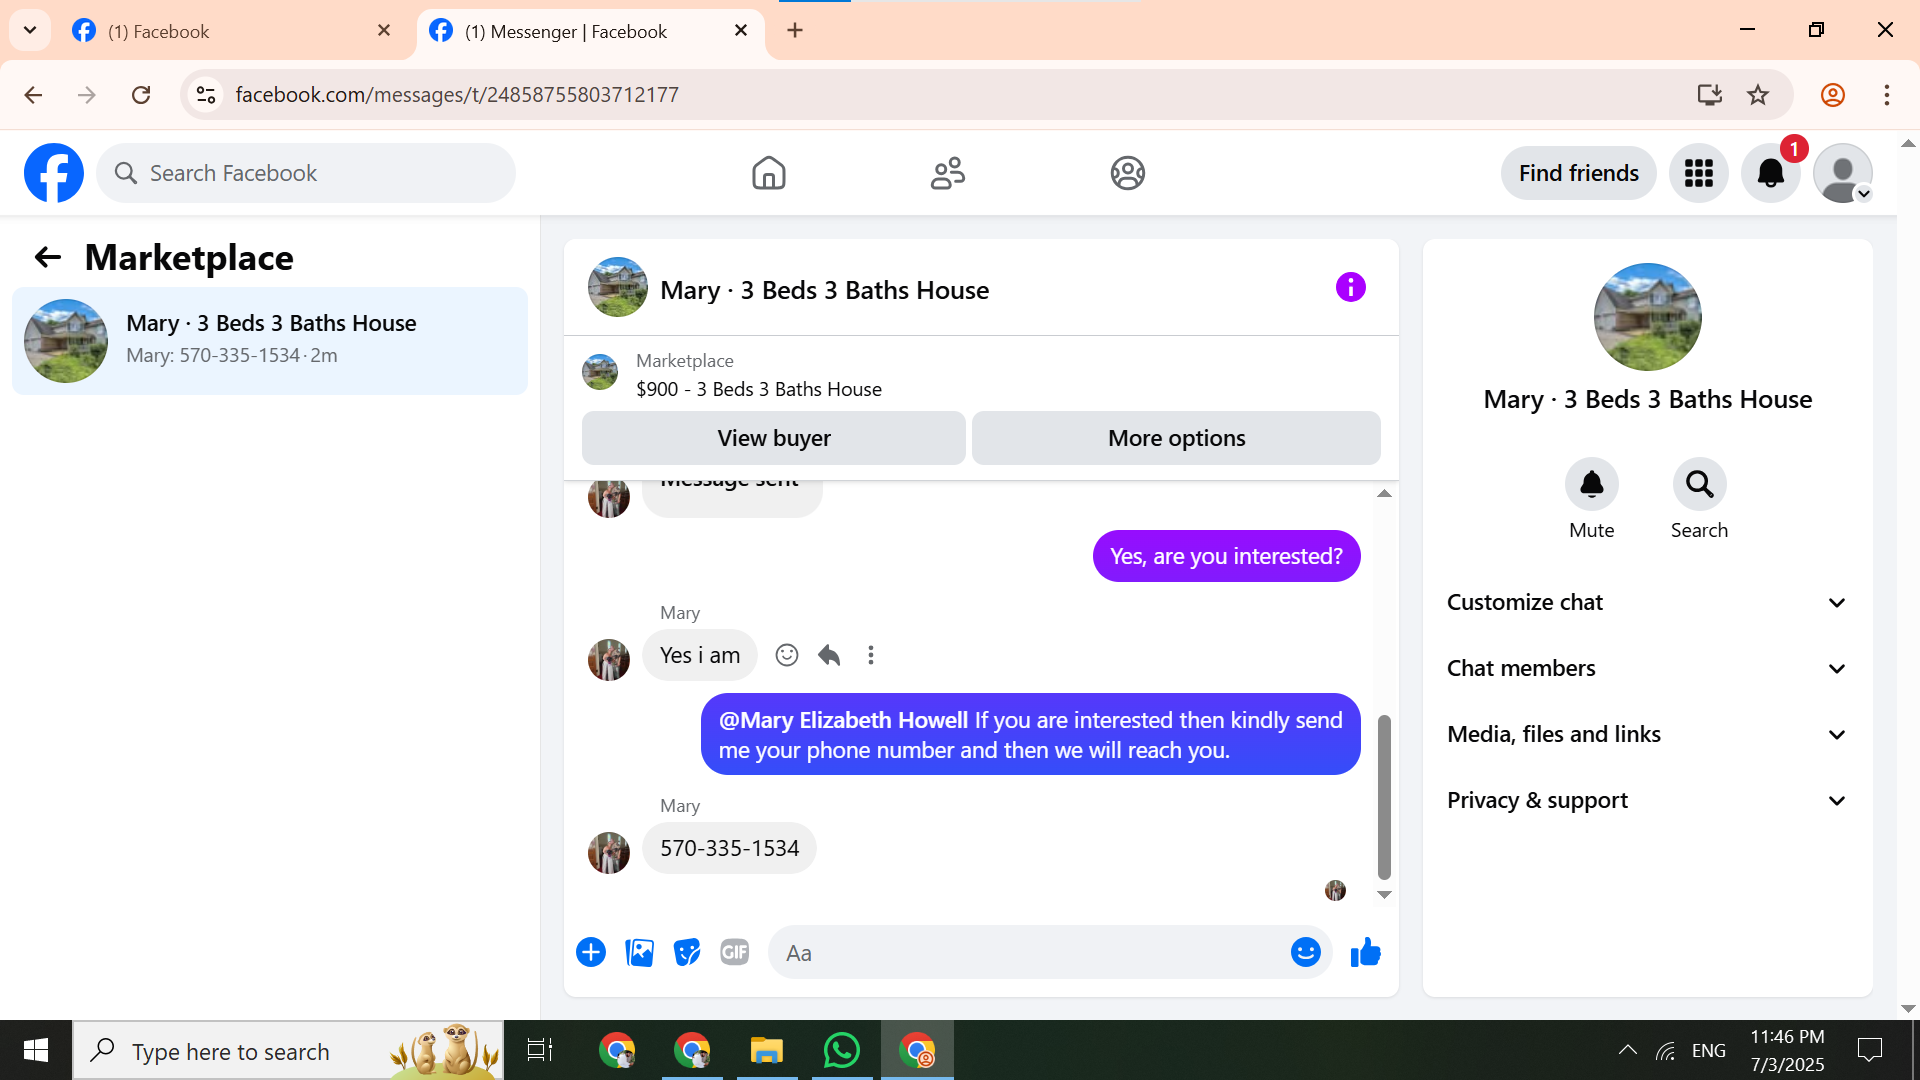
Task: Go to Facebook Home tab icon
Action: click(768, 173)
